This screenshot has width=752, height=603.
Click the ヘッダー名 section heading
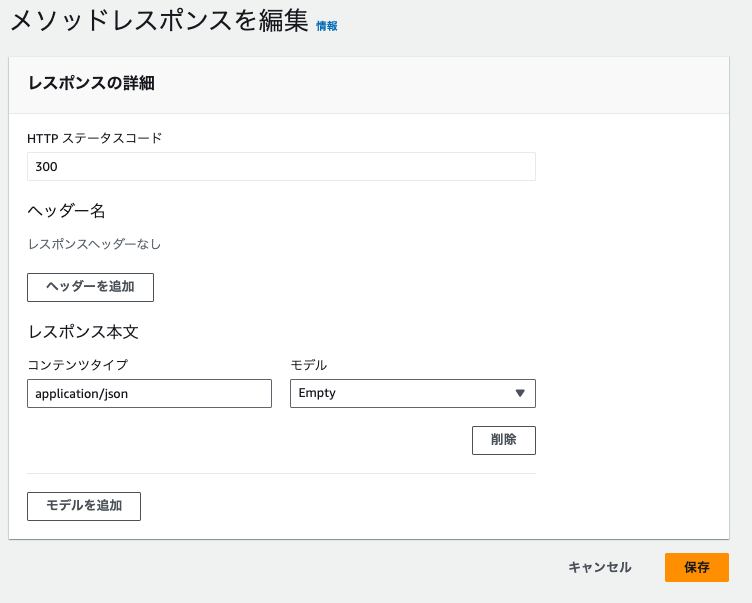66,210
